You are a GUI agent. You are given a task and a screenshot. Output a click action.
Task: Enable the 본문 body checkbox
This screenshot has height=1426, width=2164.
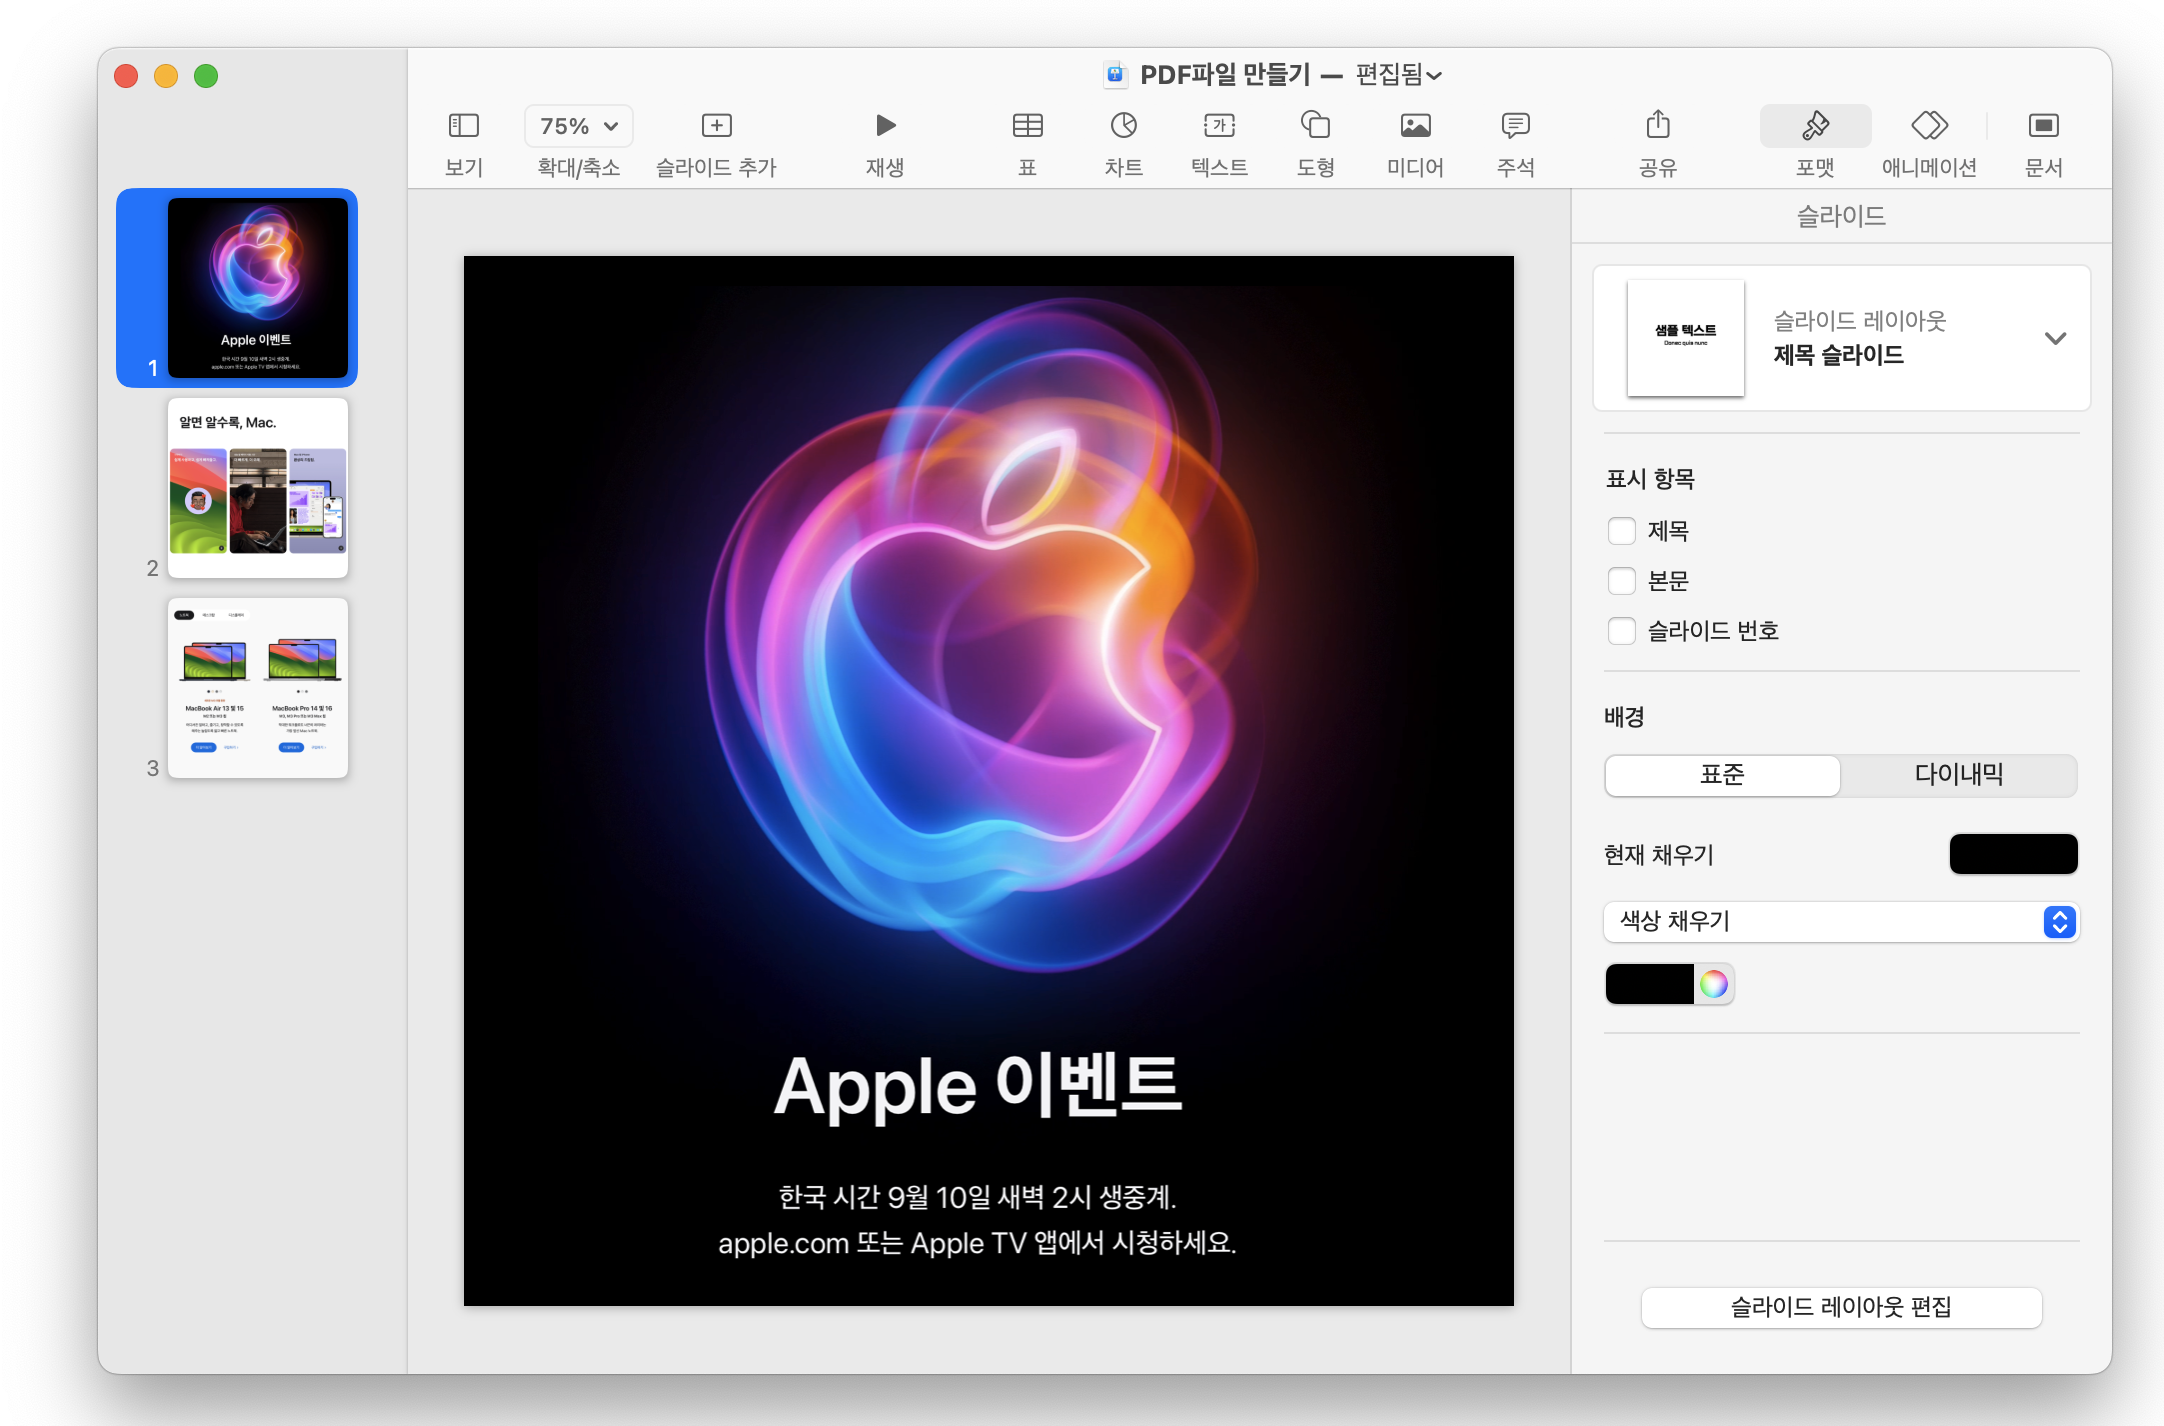click(x=1621, y=581)
